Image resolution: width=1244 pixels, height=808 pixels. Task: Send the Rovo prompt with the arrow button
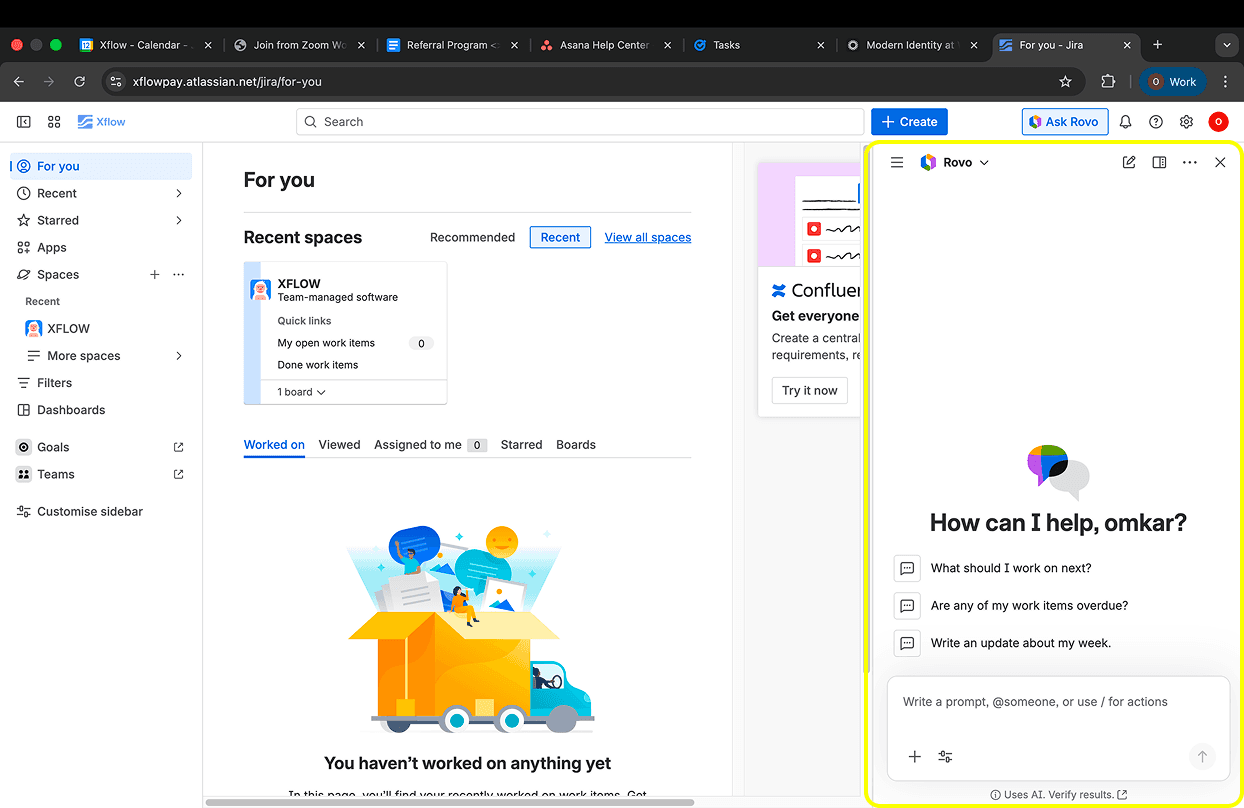[x=1203, y=757]
